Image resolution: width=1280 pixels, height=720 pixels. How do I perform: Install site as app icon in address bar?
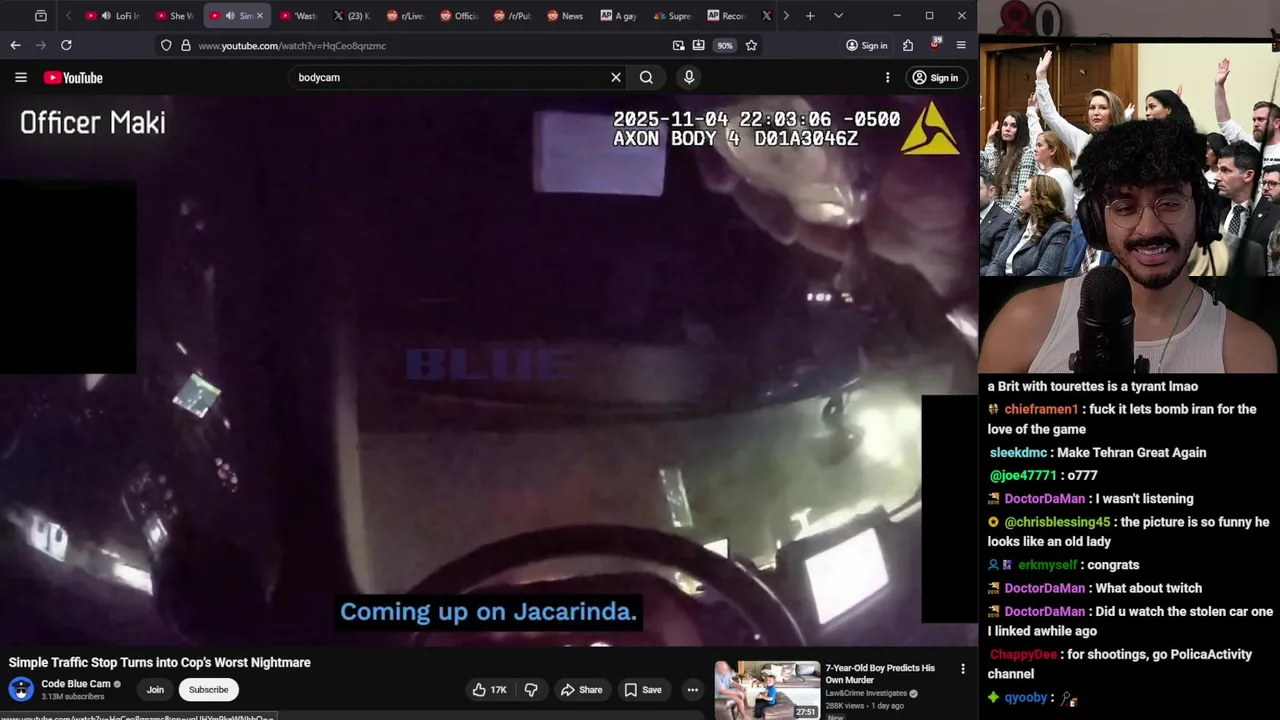tap(698, 45)
